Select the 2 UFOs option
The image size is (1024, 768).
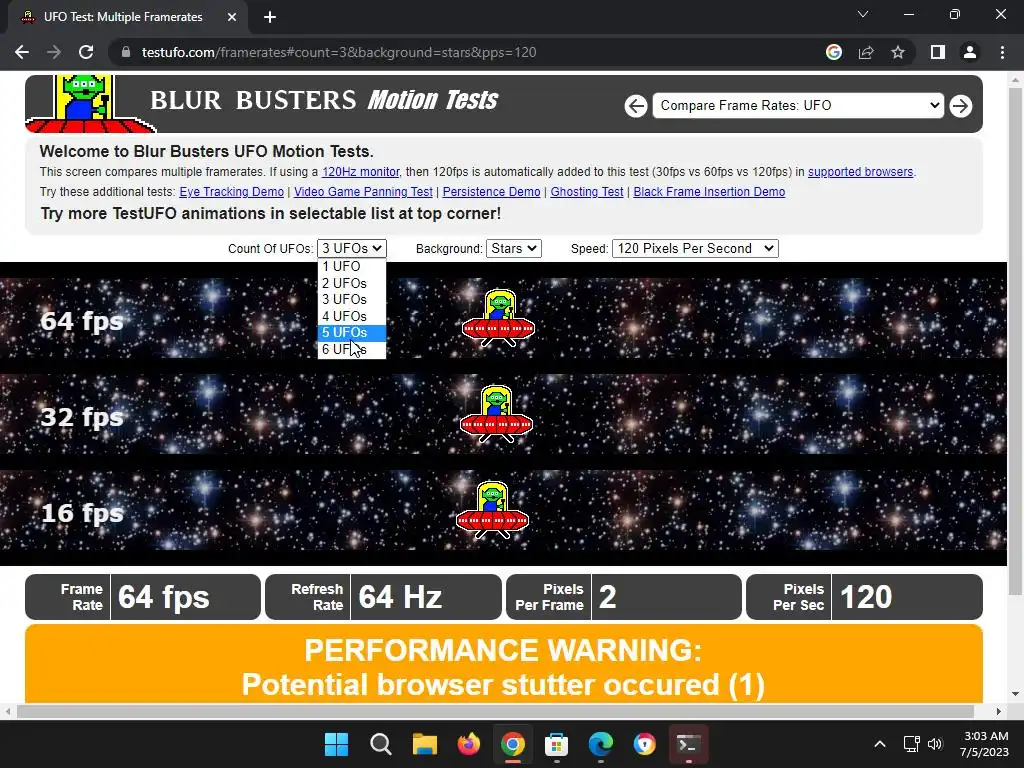coord(351,283)
